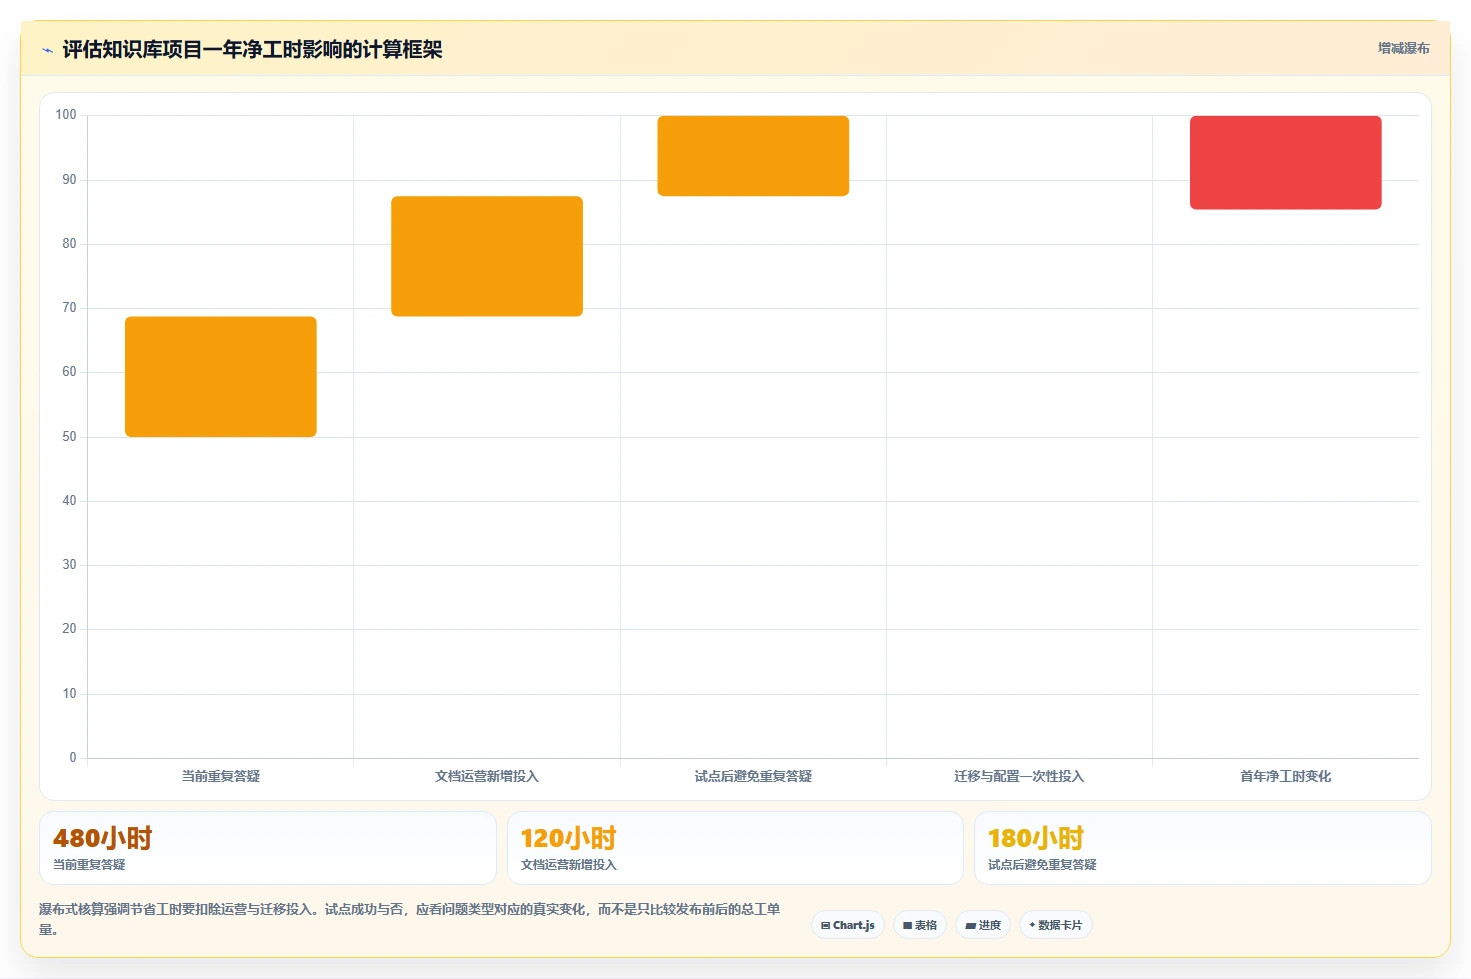Click the 180小时 stat card value

click(x=1036, y=838)
